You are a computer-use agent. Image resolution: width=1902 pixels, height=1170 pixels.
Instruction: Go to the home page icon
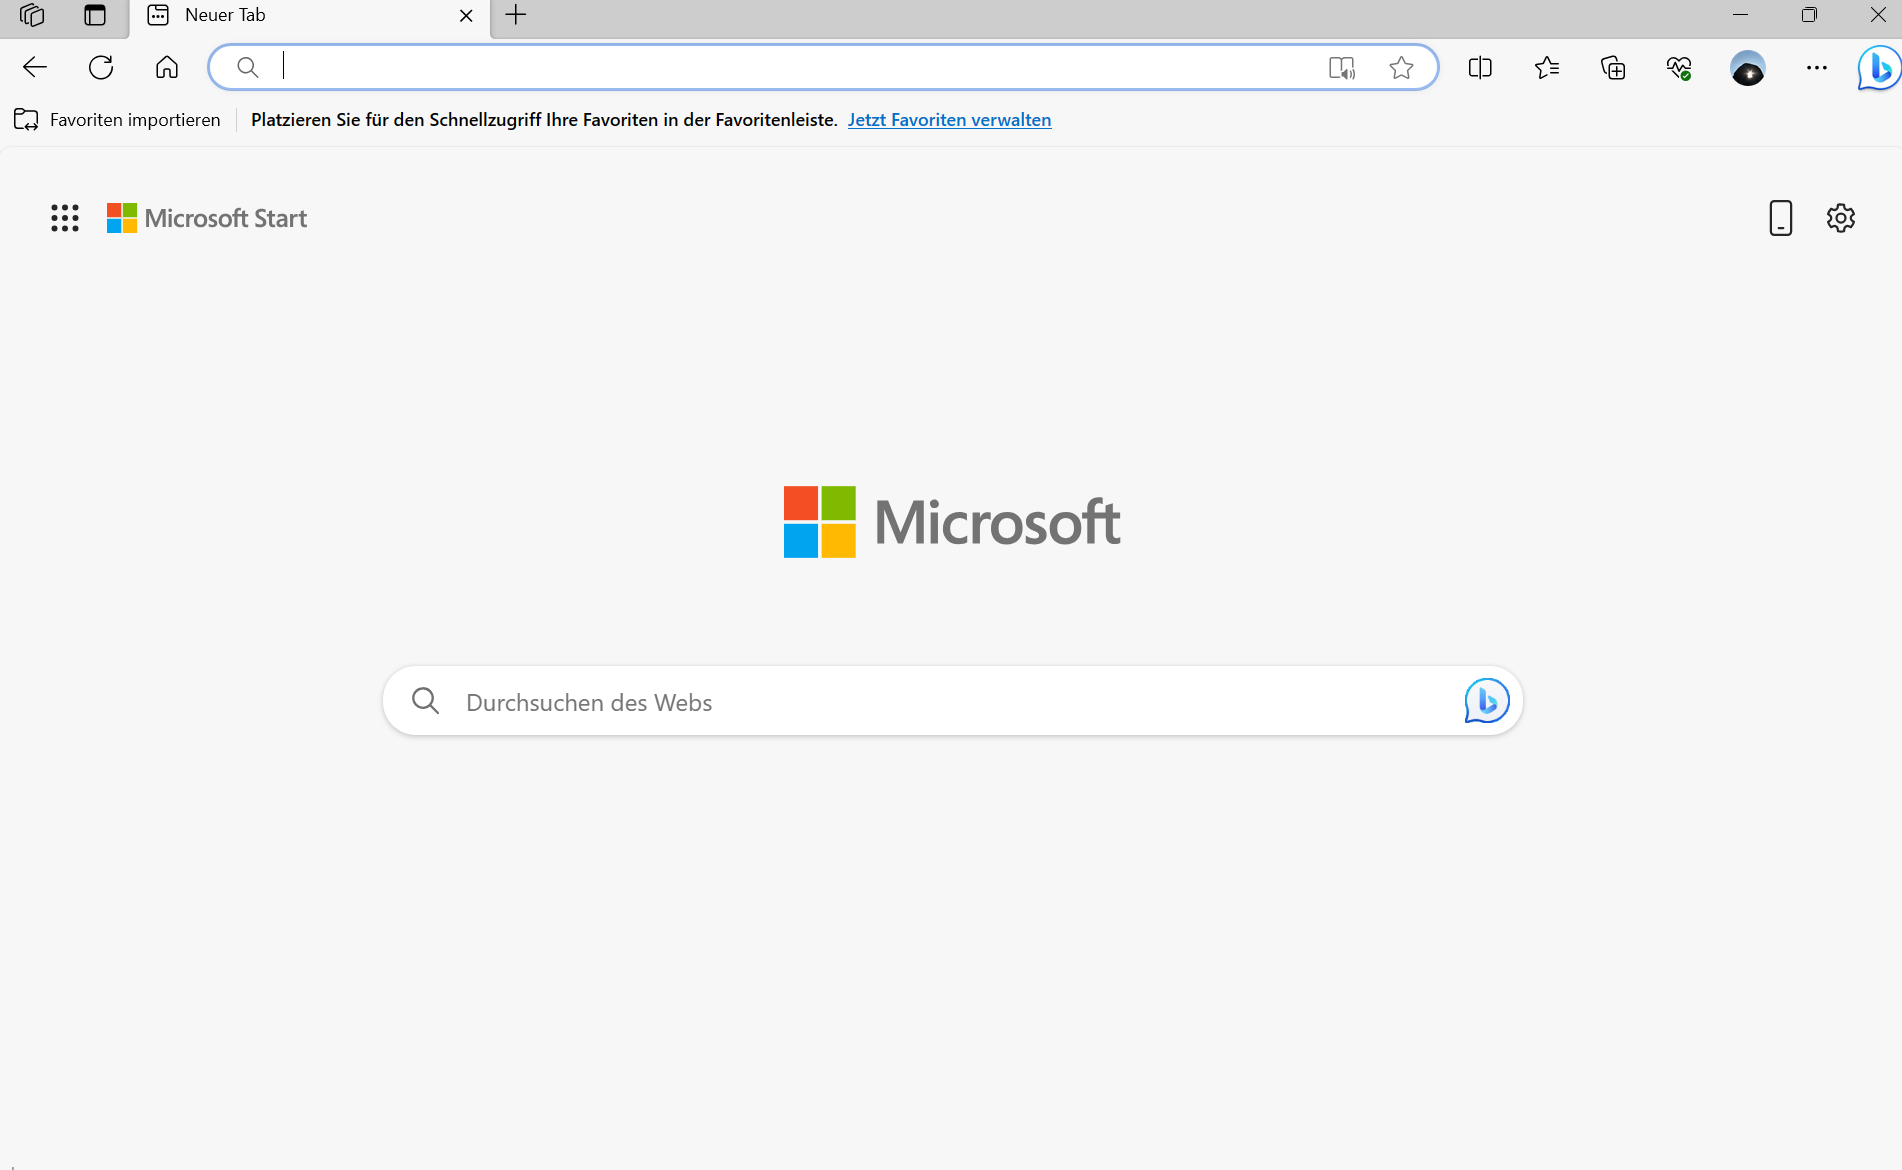(x=167, y=67)
